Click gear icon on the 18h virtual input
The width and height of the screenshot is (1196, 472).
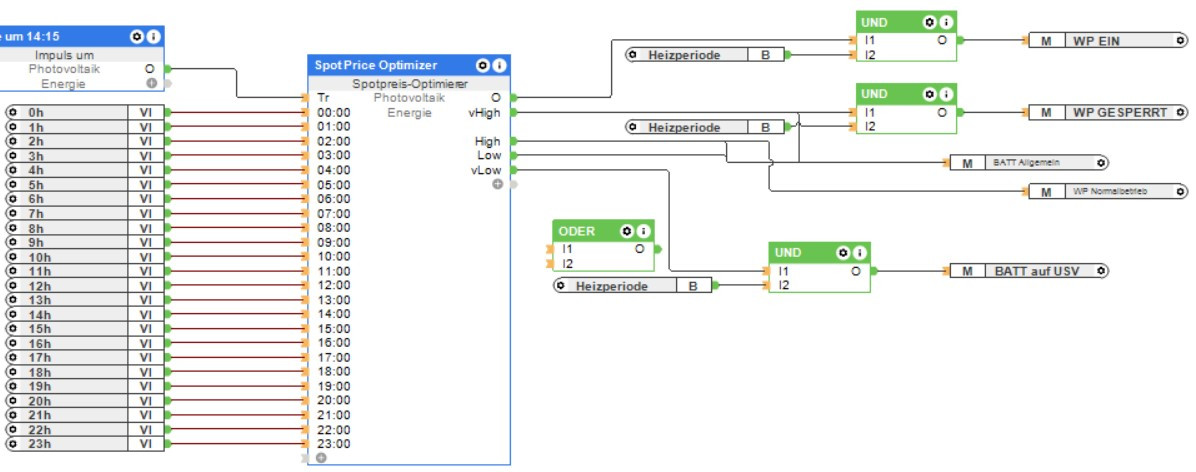point(13,372)
